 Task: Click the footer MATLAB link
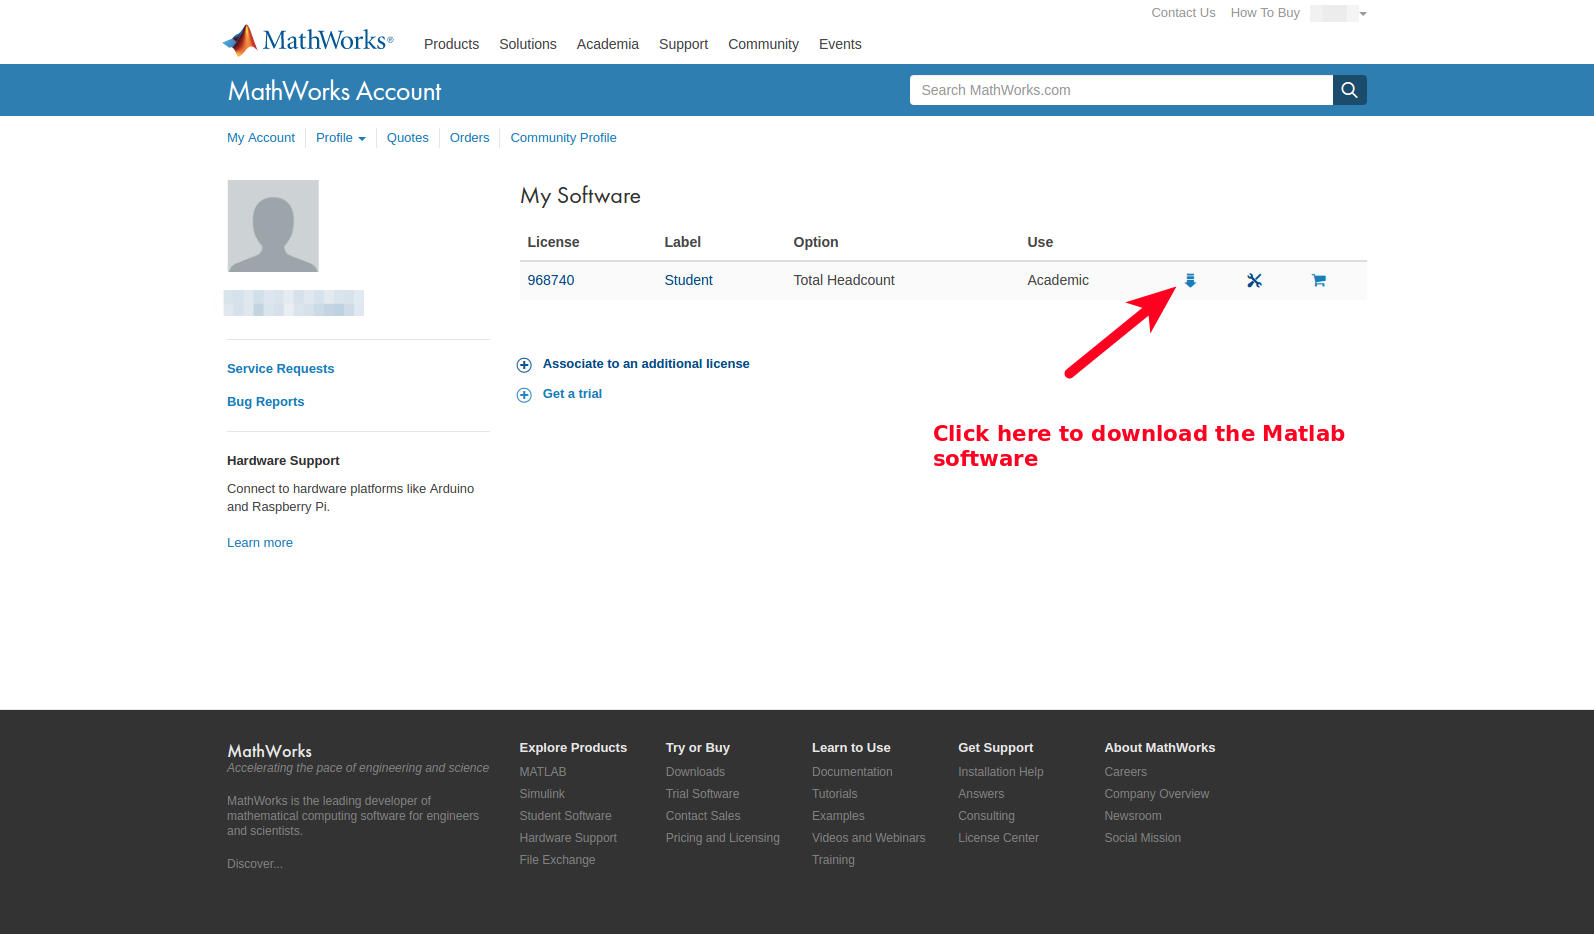543,772
